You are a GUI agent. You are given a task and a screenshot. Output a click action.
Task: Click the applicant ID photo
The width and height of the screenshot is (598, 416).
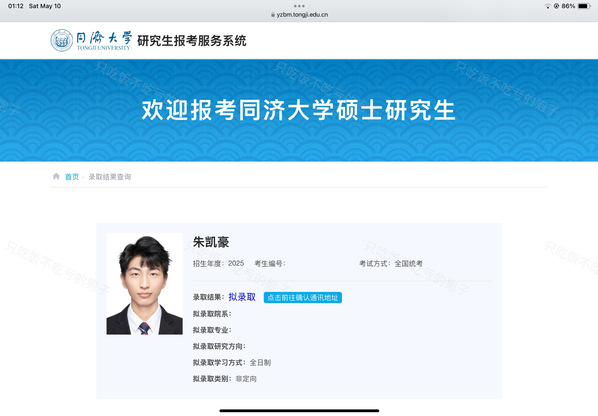coord(145,284)
